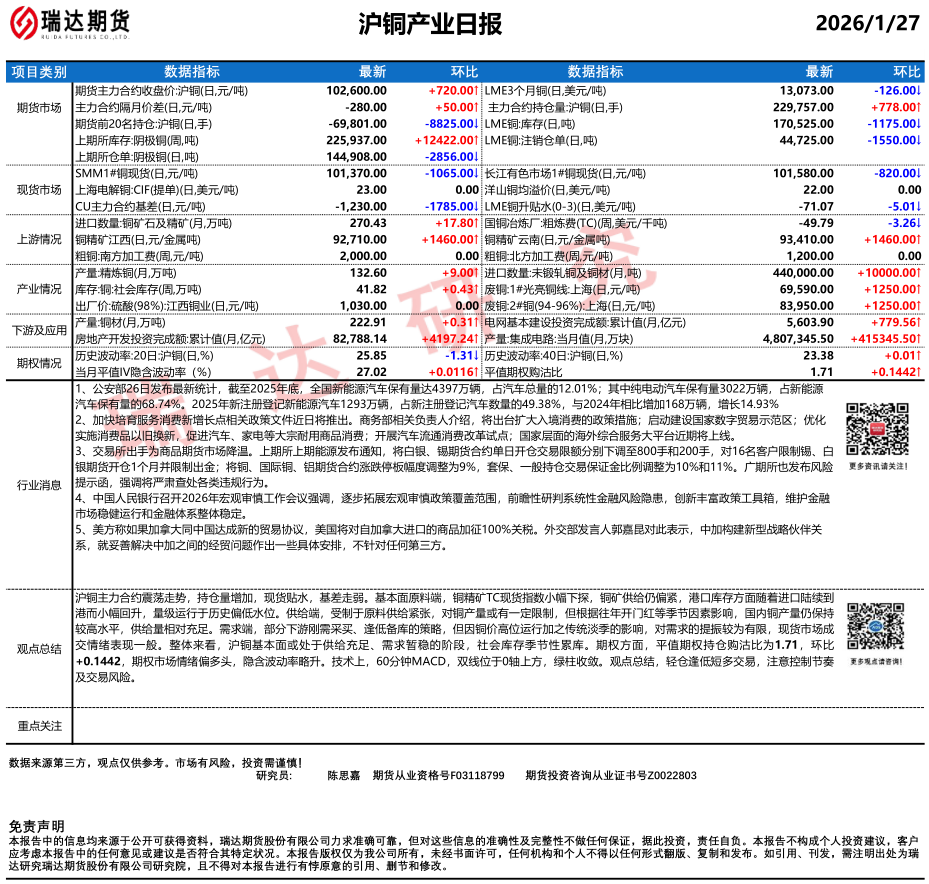This screenshot has height=884, width=929.
Task: Select the 下游及应用 category cell
Action: 39,329
